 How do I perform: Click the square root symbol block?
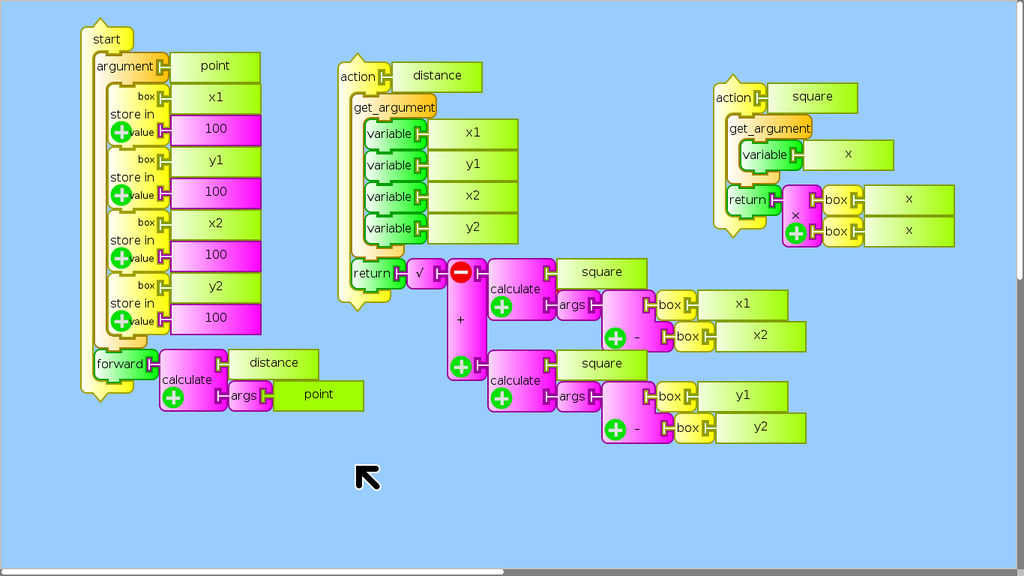click(420, 272)
